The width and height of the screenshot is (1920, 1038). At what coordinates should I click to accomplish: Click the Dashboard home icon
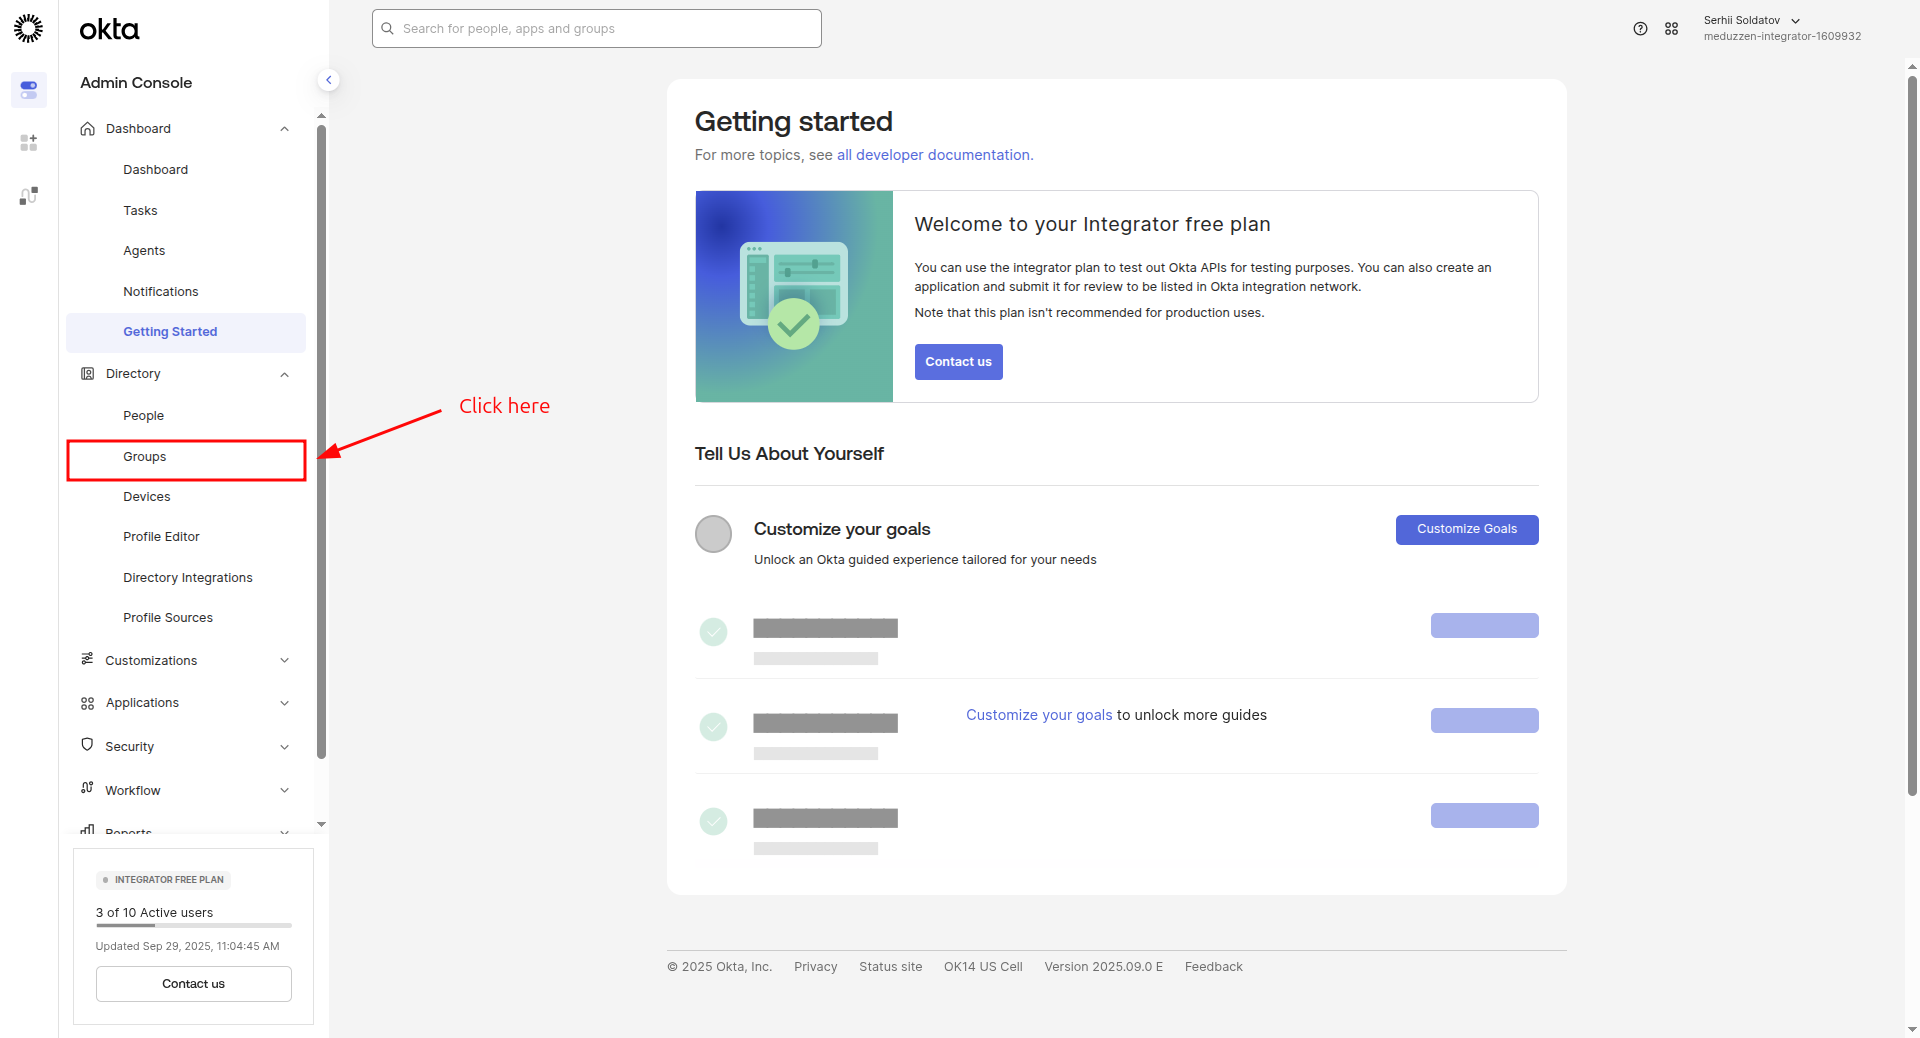pyautogui.click(x=88, y=129)
